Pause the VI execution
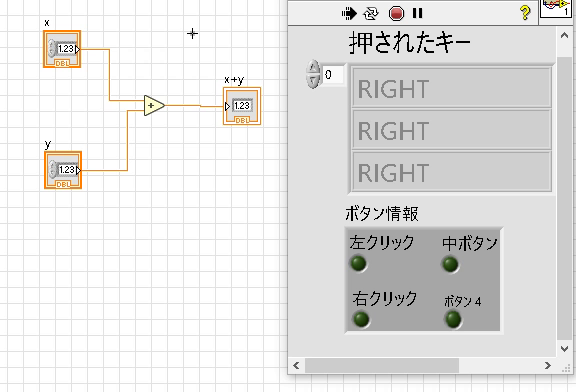Screen dimensions: 576x392 [417, 13]
